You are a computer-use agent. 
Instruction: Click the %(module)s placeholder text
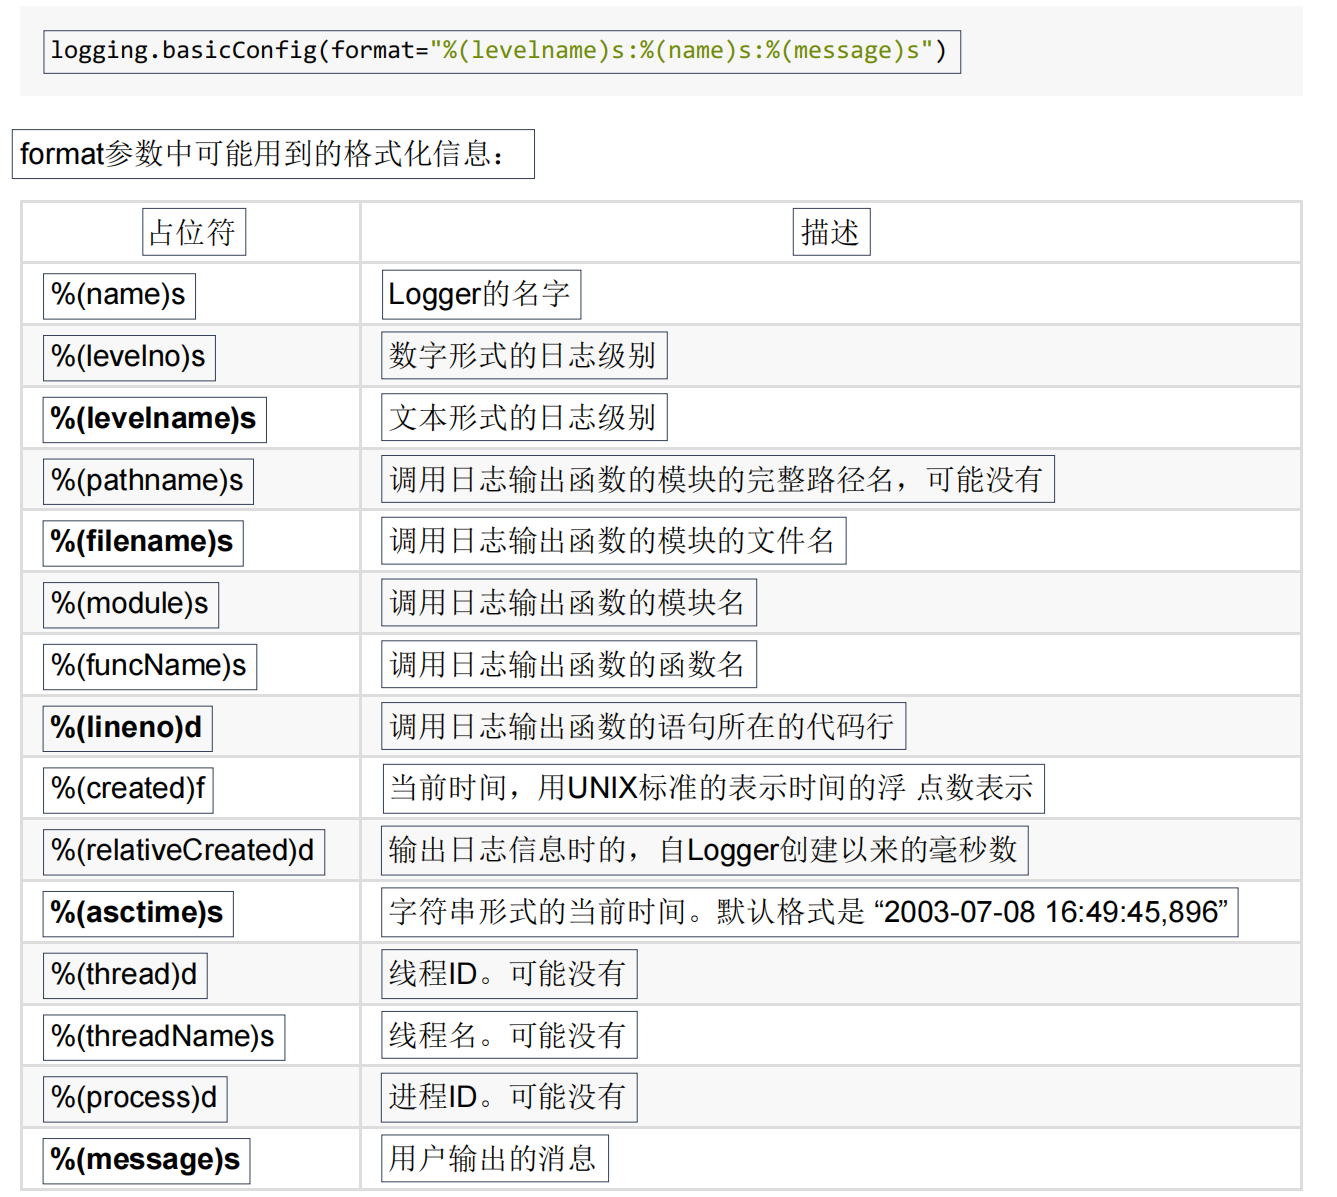tap(131, 604)
